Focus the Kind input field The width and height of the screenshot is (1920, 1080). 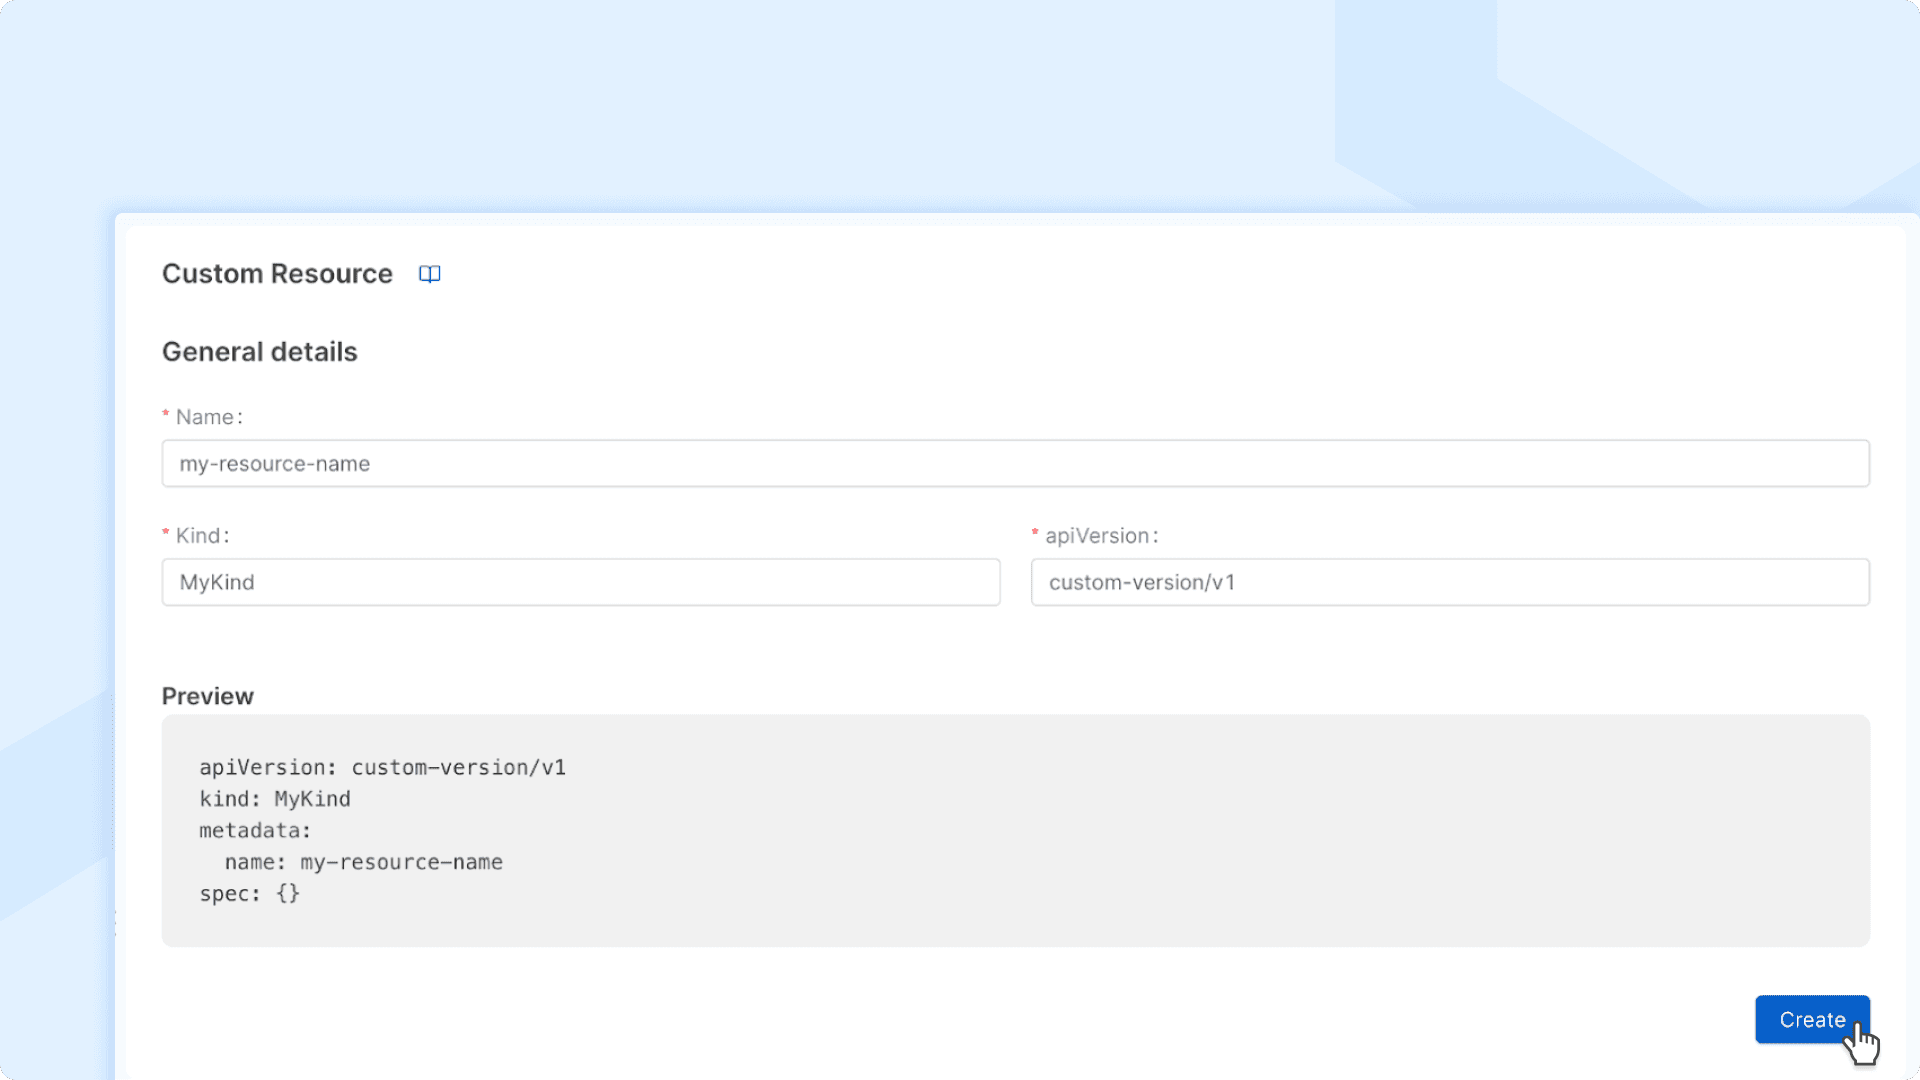pyautogui.click(x=581, y=582)
